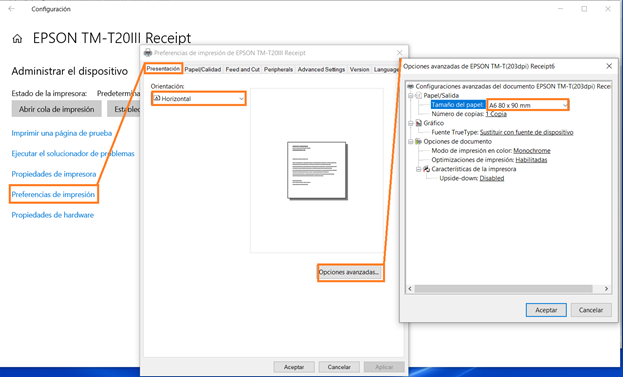Collapse the Papel/Salida tree node
The width and height of the screenshot is (623, 377).
410,96
